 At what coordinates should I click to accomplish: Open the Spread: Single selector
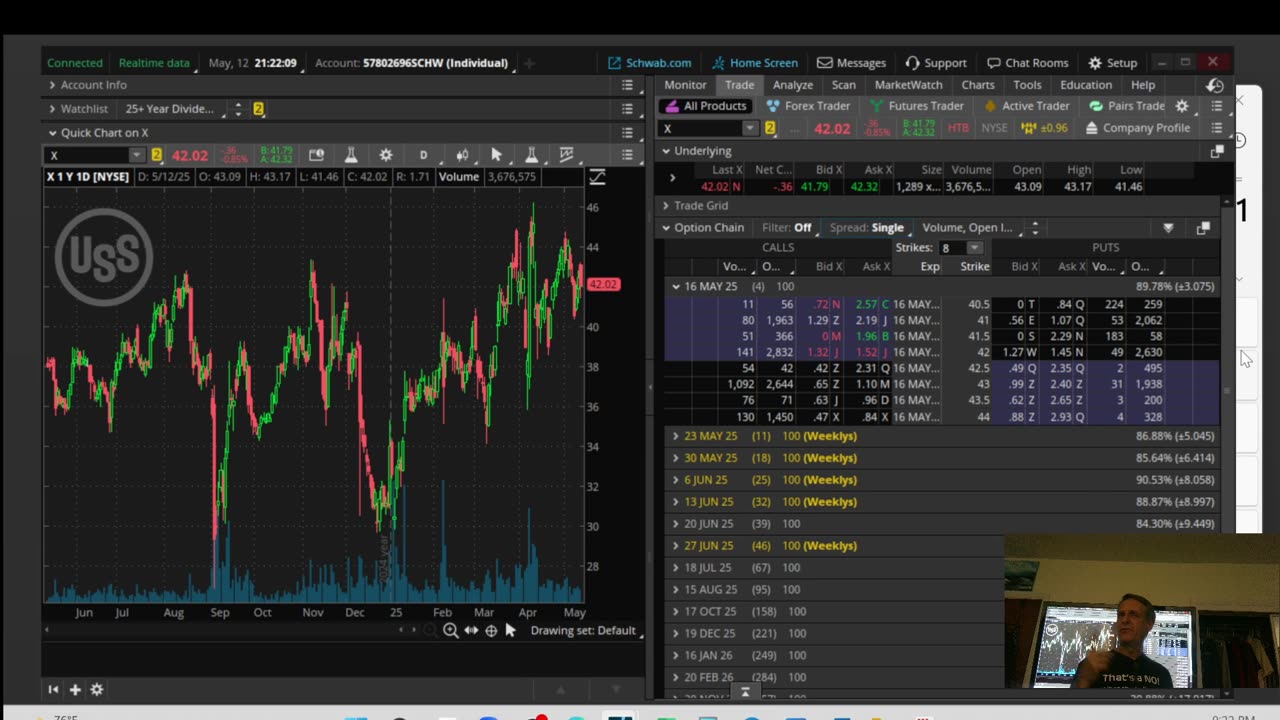868,228
